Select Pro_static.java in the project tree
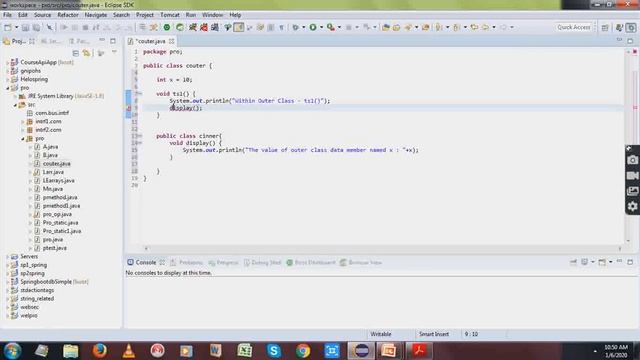The width and height of the screenshot is (640, 360). click(60, 223)
